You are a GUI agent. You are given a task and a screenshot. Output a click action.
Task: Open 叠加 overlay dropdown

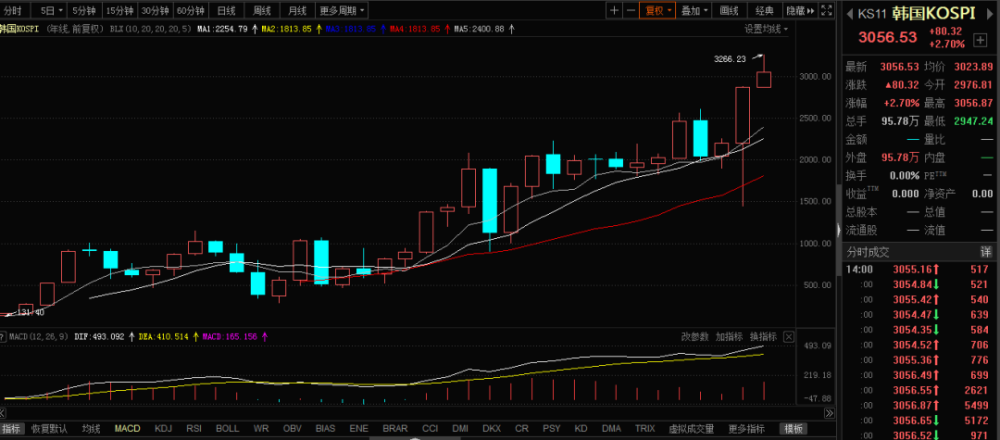pos(694,11)
